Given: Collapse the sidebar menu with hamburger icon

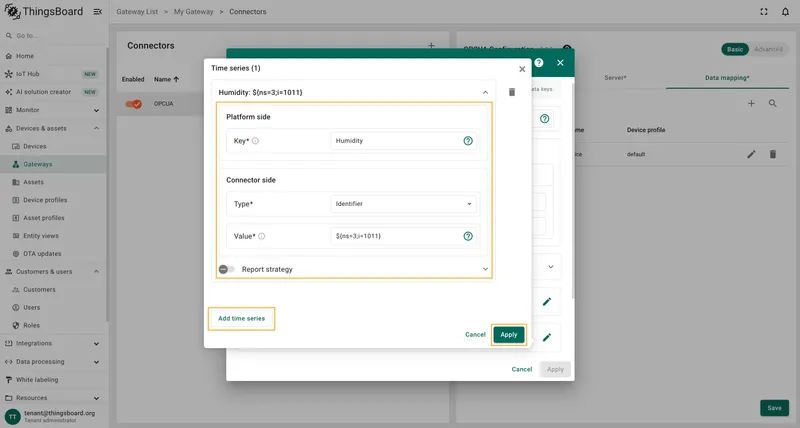Looking at the screenshot, I should [x=97, y=12].
